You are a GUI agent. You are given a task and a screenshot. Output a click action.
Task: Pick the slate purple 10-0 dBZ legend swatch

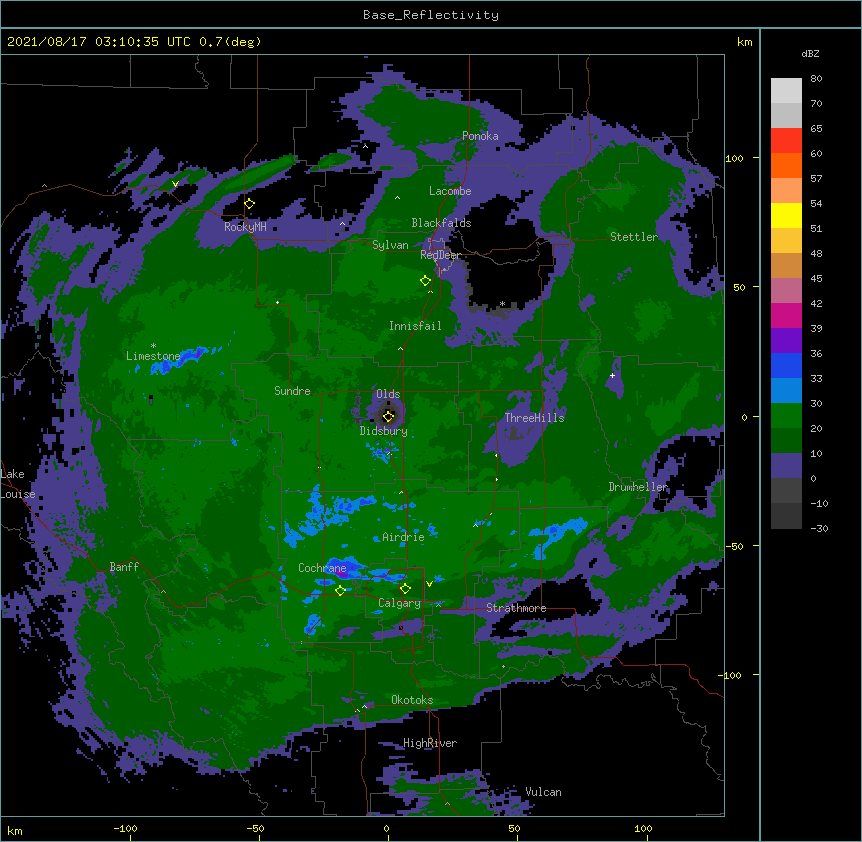(786, 466)
